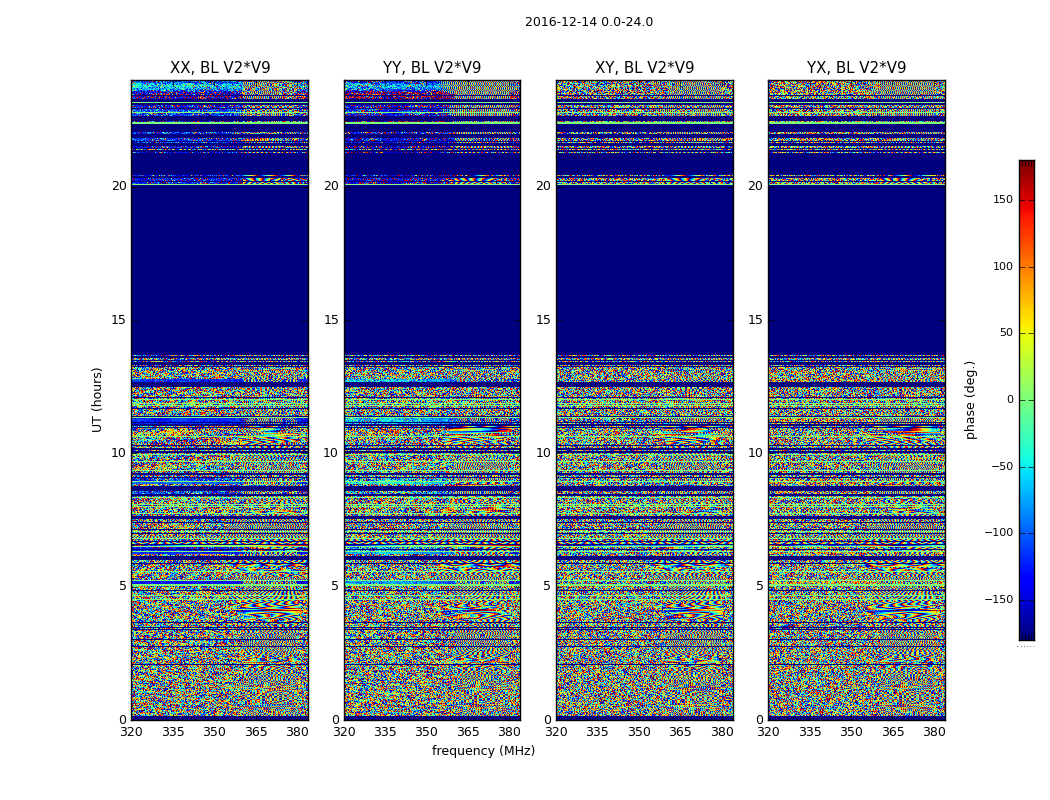Viewport: 1050px width, 800px height.
Task: Click YY plot x-tick label '335'
Action: 385,732
